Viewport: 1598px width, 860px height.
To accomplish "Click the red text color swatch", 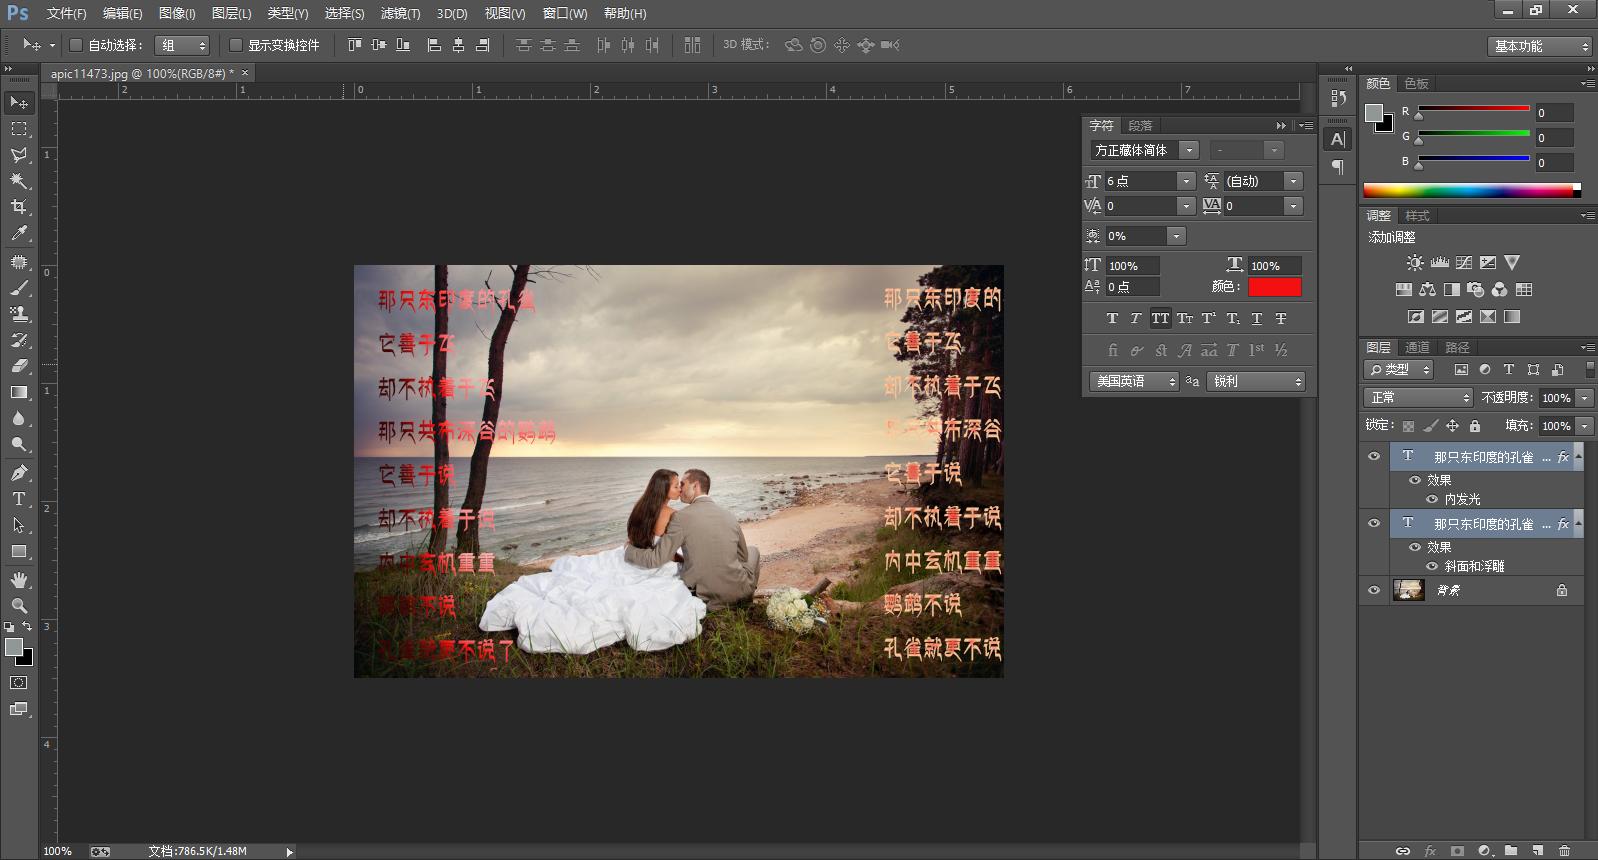I will (x=1274, y=287).
